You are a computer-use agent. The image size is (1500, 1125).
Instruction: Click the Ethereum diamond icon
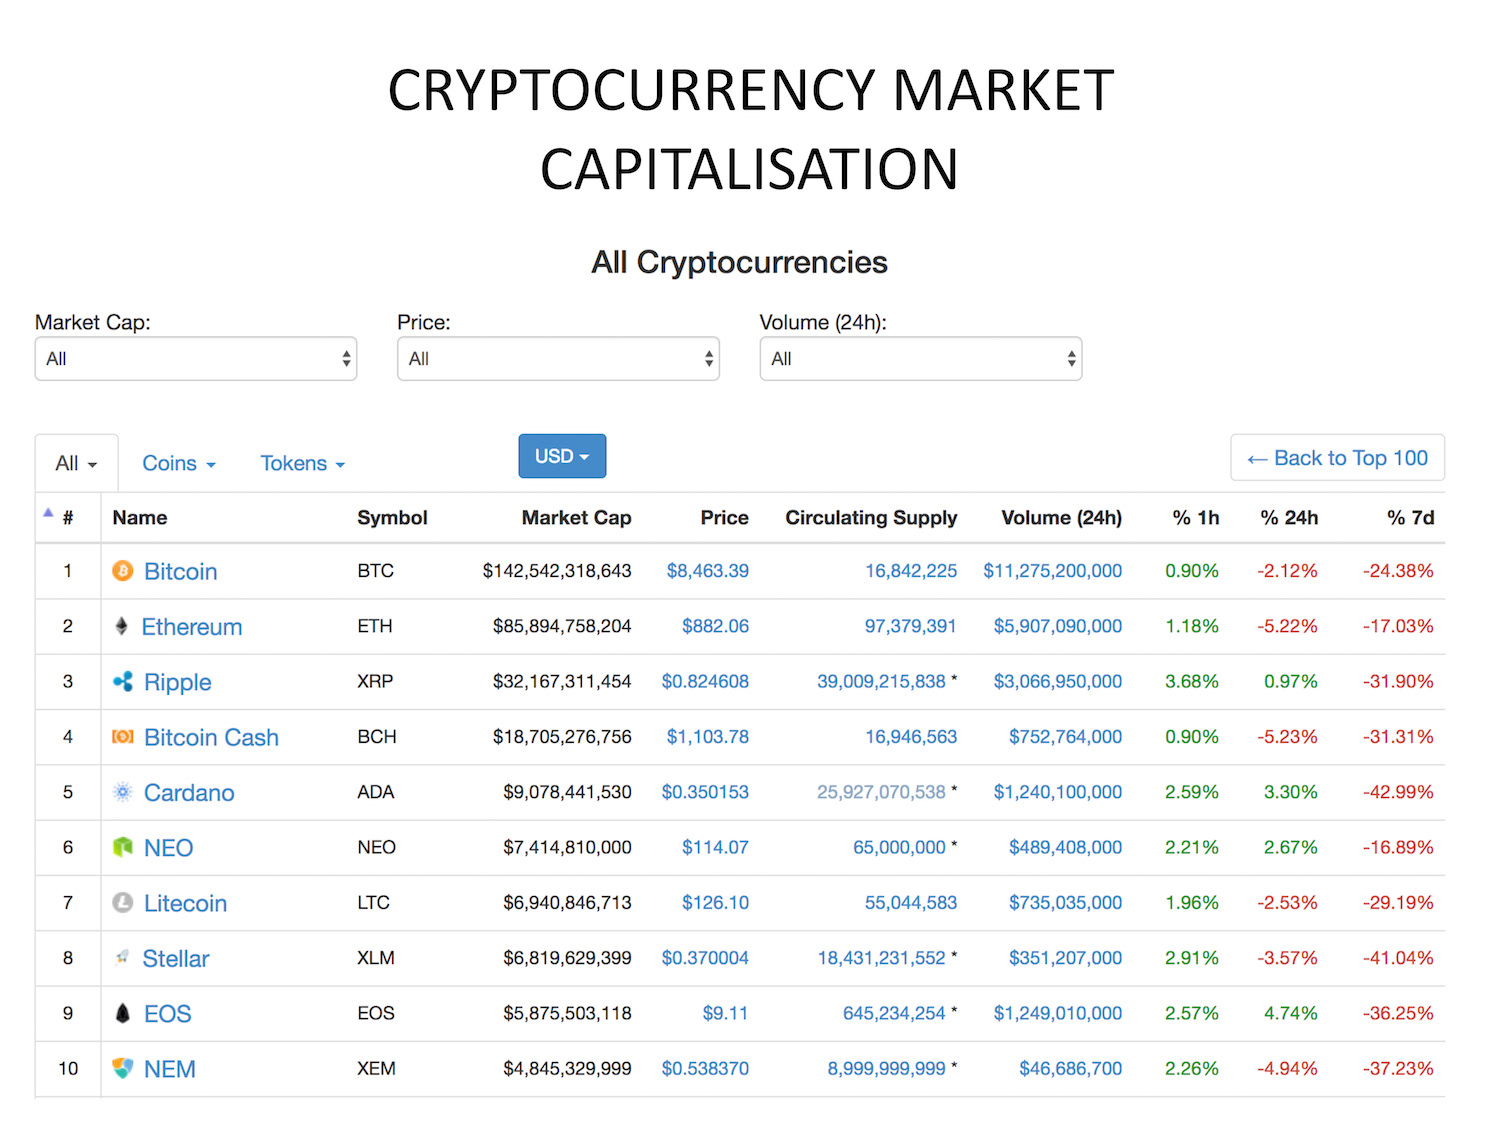coord(122,626)
